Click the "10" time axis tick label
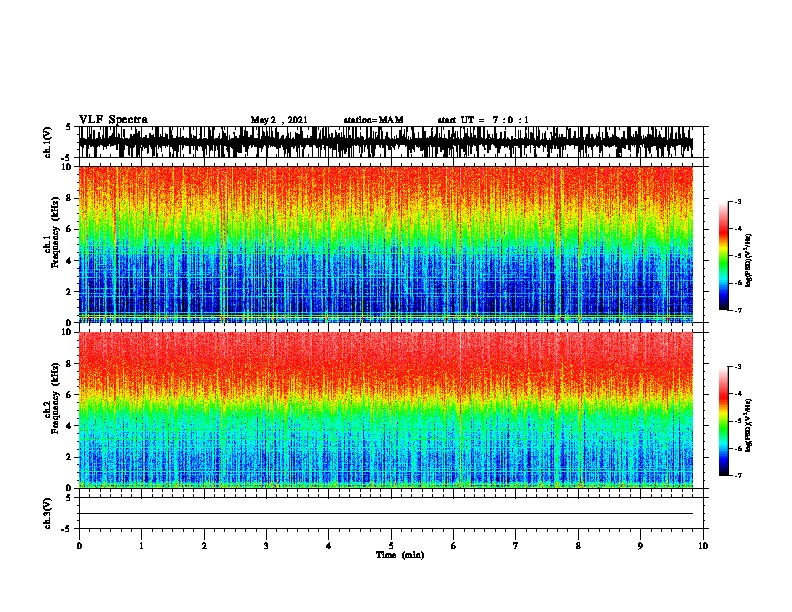792x612 pixels. pyautogui.click(x=703, y=546)
